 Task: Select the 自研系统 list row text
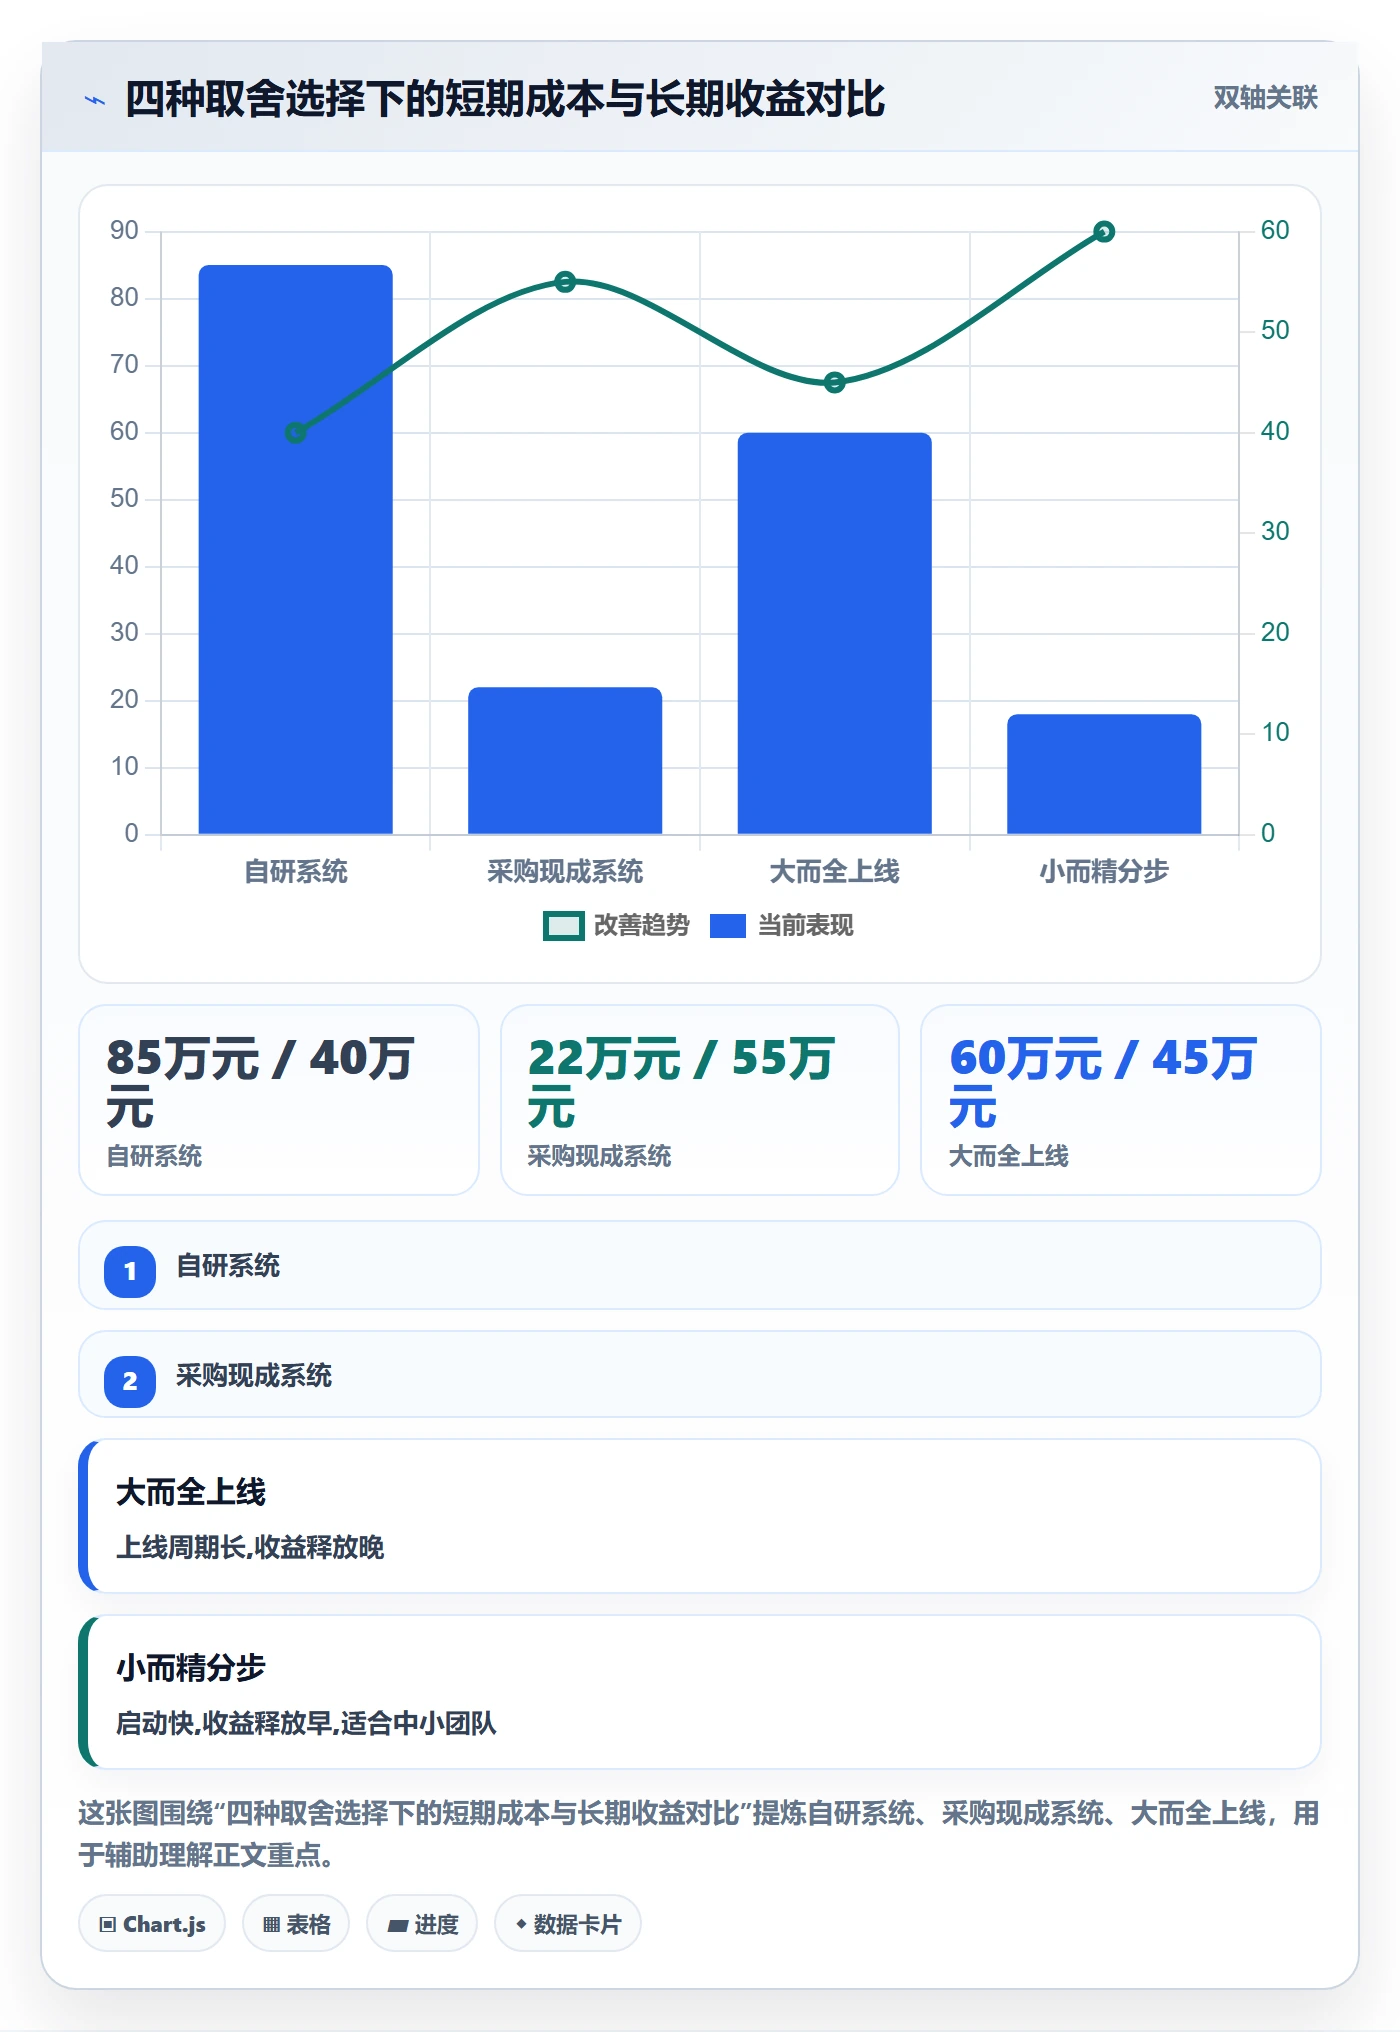pos(228,1266)
